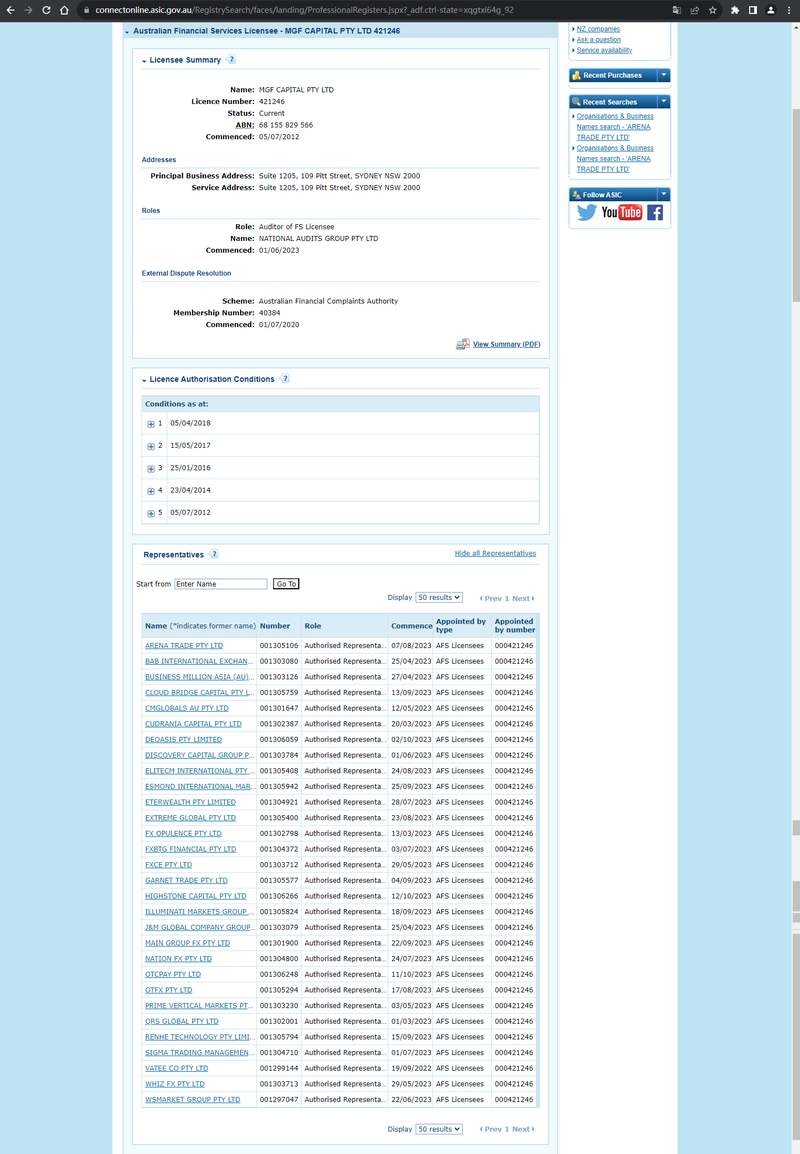Reload the page with the refresh icon
This screenshot has width=800, height=1154.
[46, 10]
